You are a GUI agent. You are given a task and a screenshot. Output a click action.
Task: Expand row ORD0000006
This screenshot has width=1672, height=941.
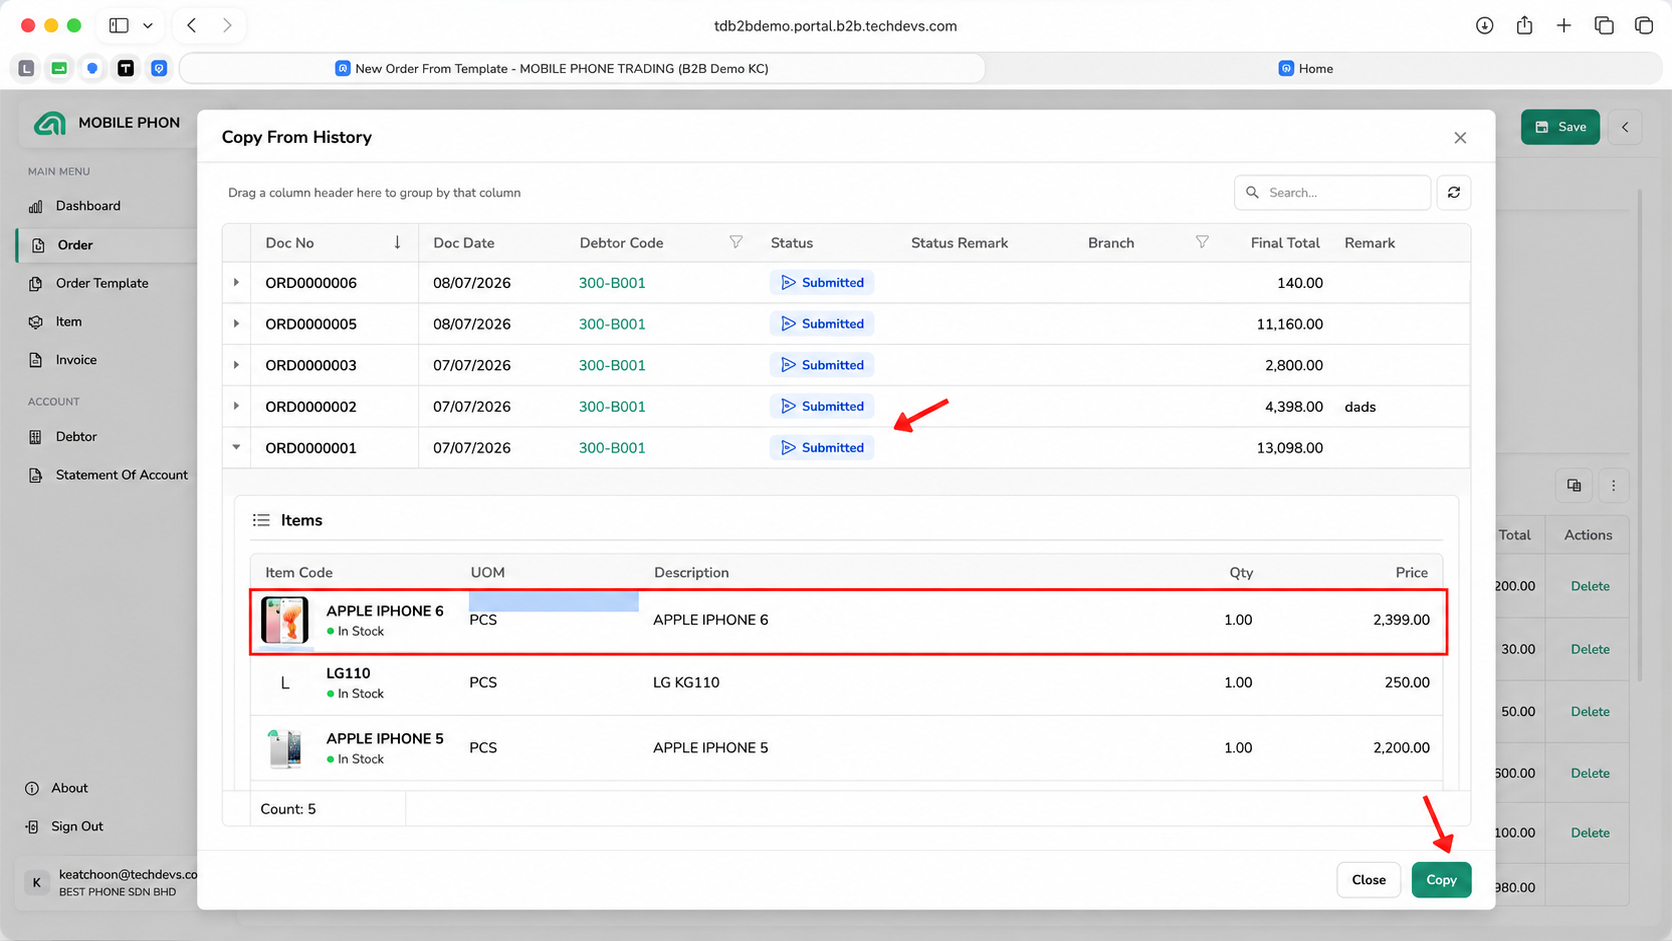click(x=236, y=283)
